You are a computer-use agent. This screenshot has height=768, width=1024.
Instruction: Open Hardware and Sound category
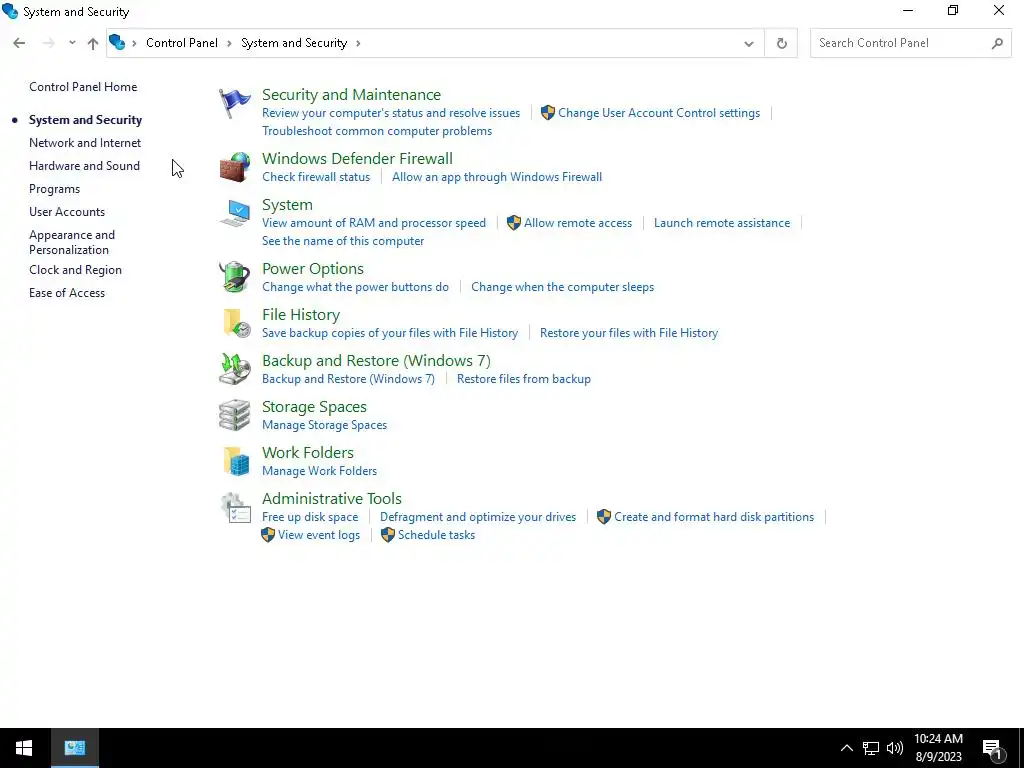tap(84, 165)
